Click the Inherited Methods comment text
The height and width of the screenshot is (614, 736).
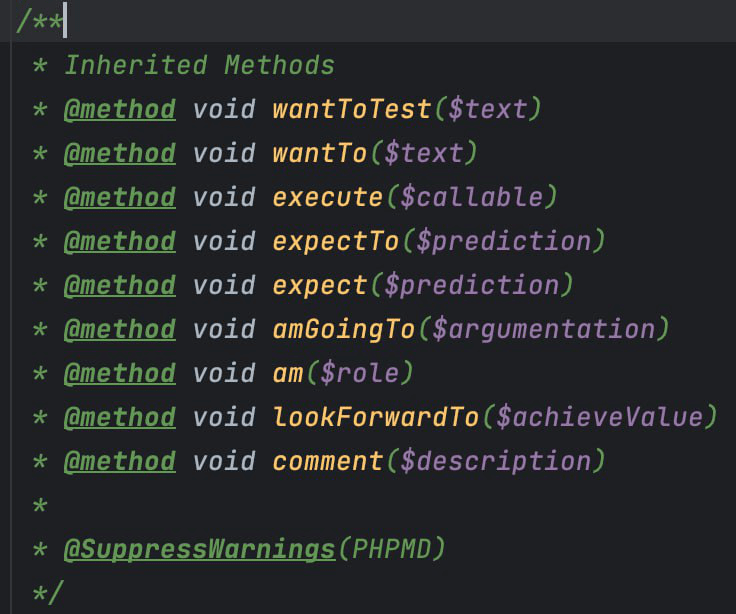pyautogui.click(x=199, y=66)
